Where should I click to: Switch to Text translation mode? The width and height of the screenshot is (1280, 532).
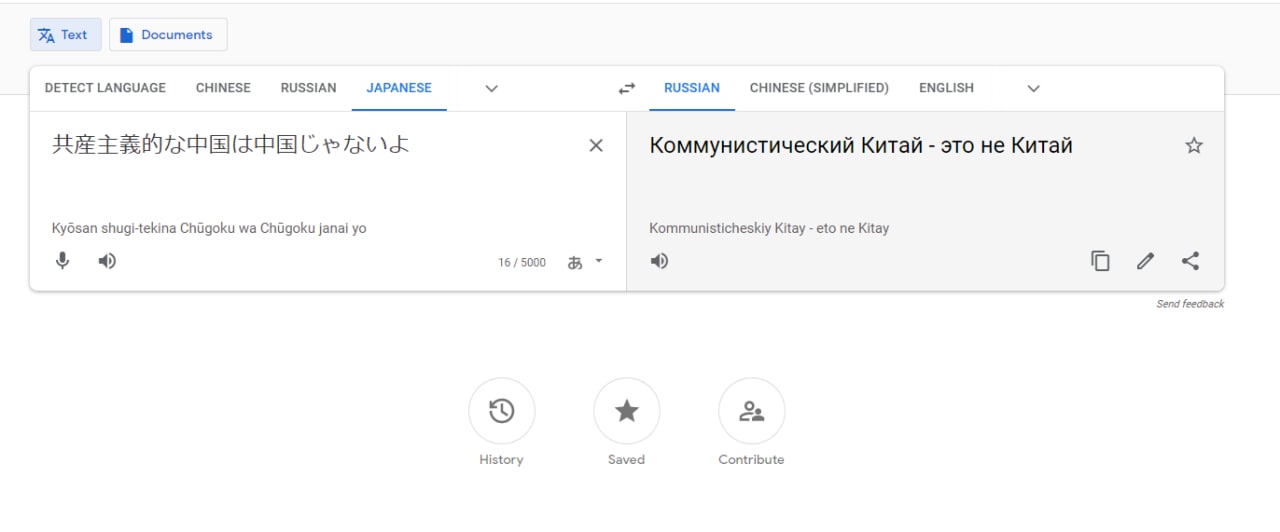(65, 34)
